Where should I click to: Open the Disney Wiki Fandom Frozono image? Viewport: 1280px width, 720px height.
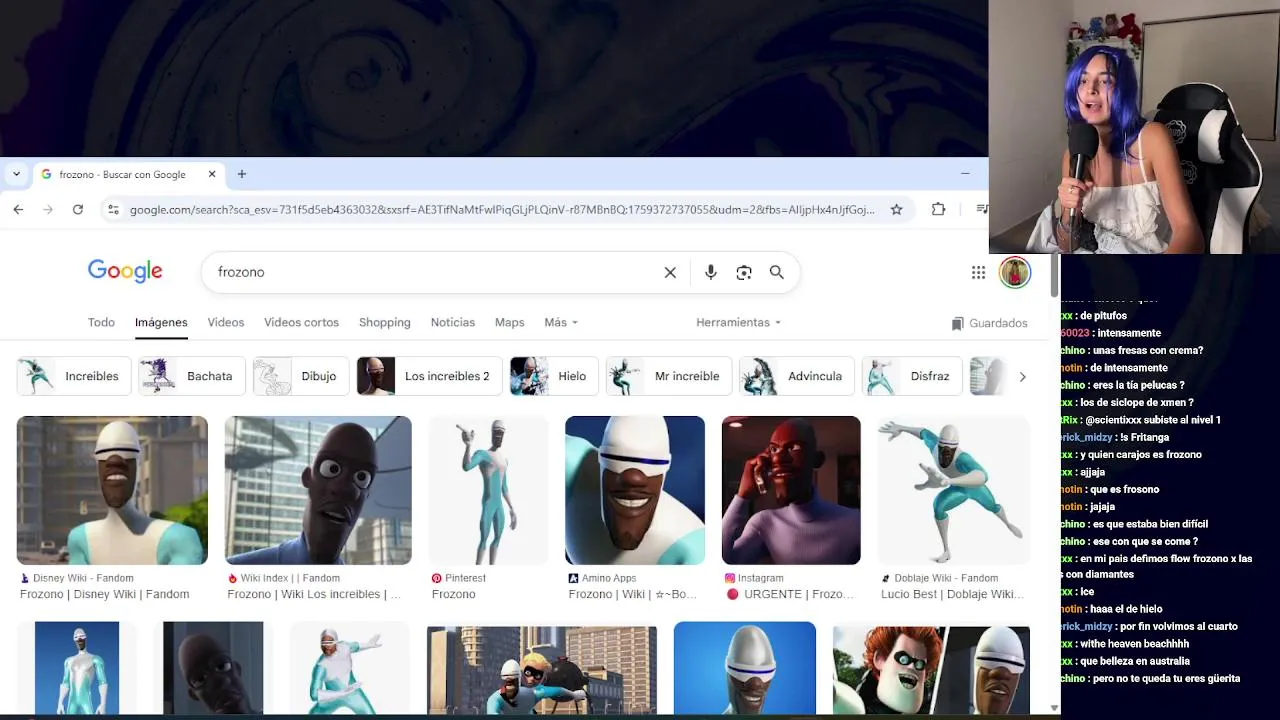(x=112, y=490)
